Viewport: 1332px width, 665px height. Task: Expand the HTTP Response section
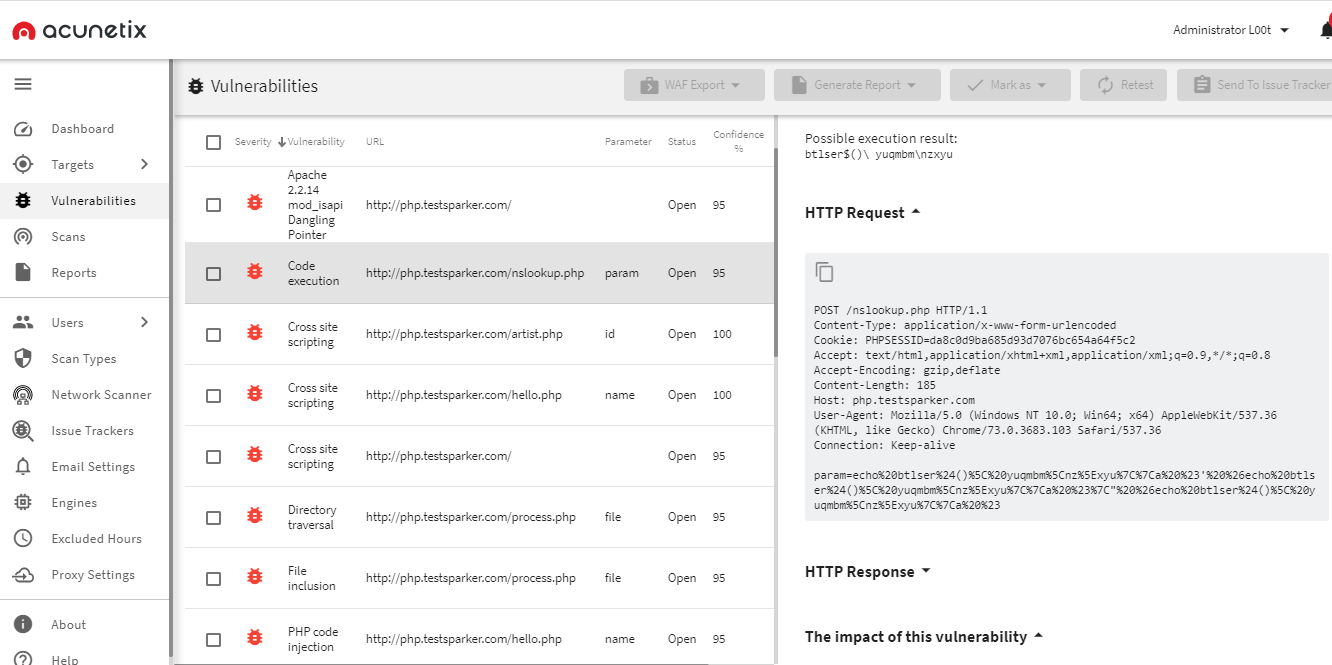[x=867, y=572]
